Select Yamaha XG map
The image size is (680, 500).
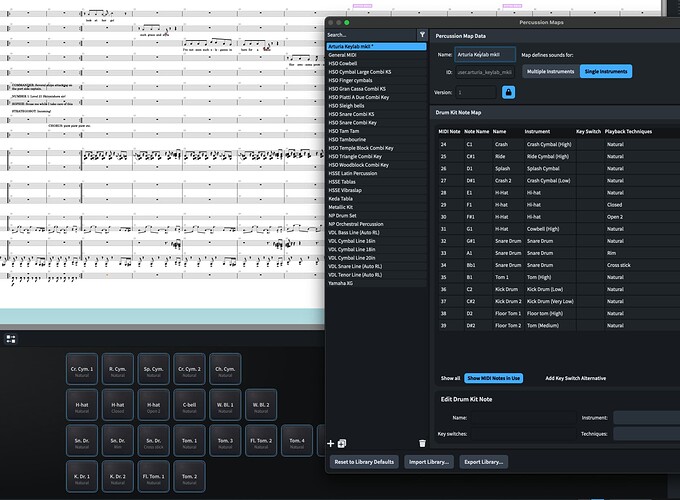376,283
